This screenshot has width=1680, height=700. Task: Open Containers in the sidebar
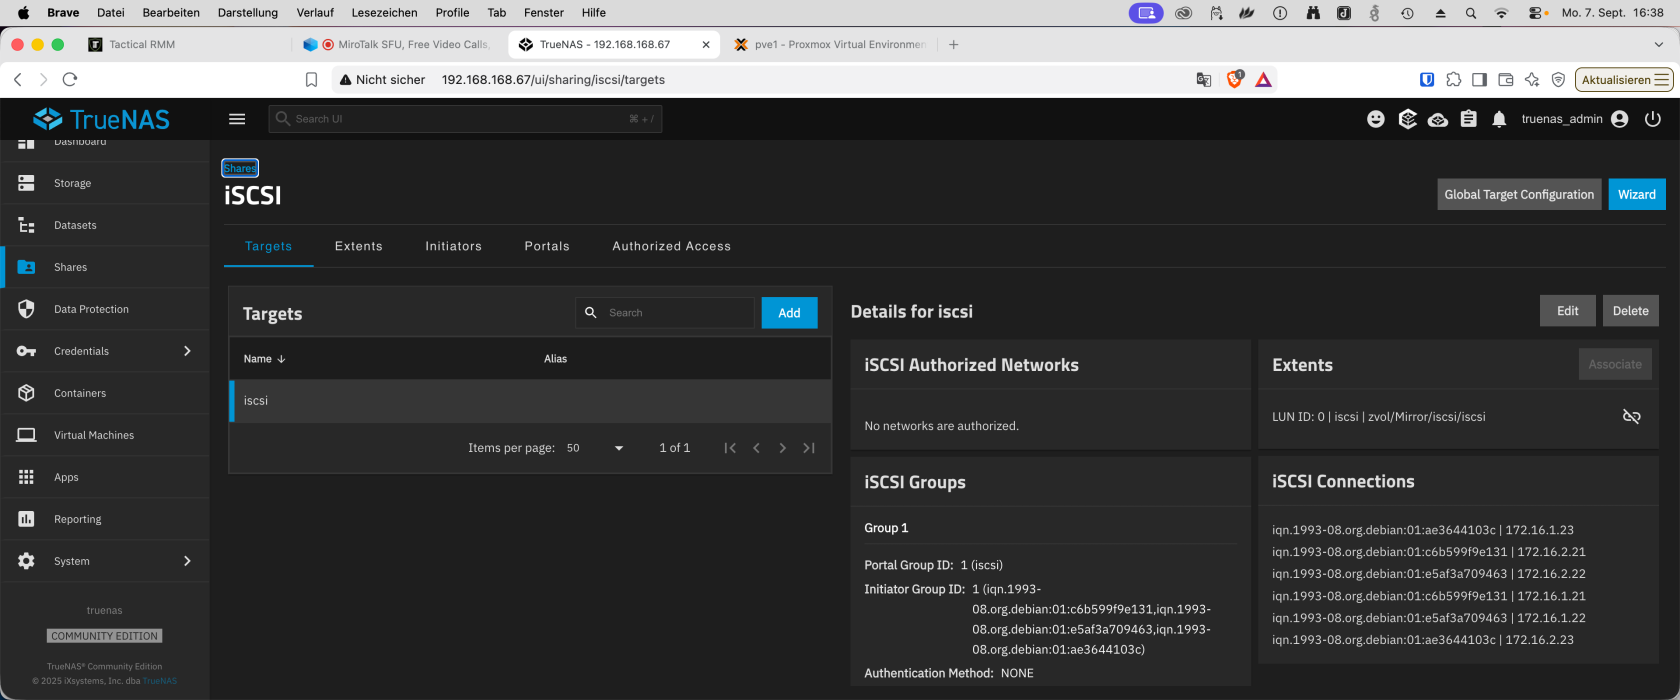click(x=105, y=393)
